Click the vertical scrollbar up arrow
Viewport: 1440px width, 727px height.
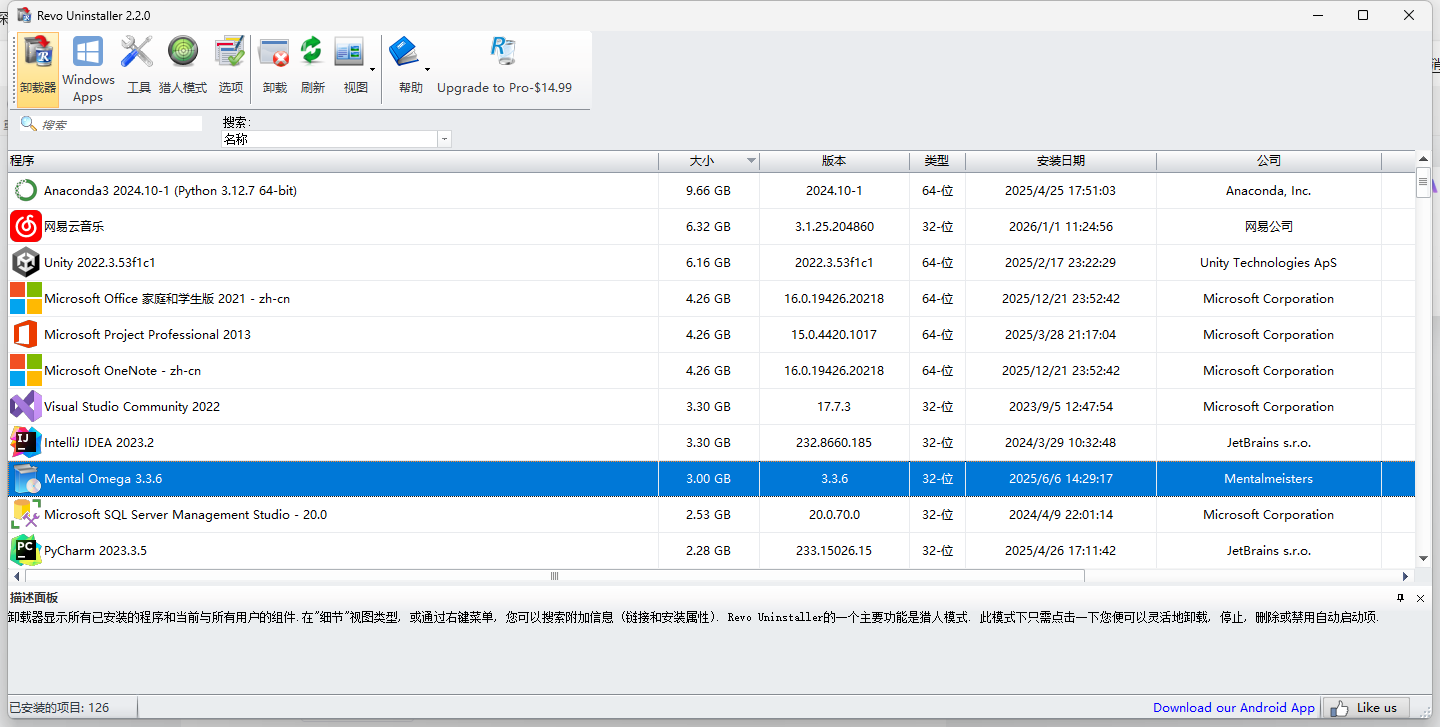tap(1423, 161)
